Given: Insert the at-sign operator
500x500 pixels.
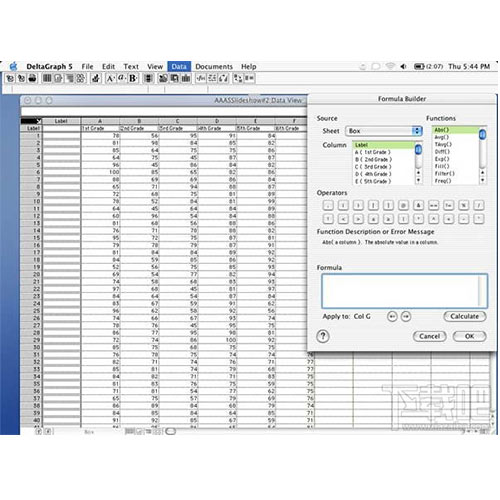Looking at the screenshot, I should [403, 205].
